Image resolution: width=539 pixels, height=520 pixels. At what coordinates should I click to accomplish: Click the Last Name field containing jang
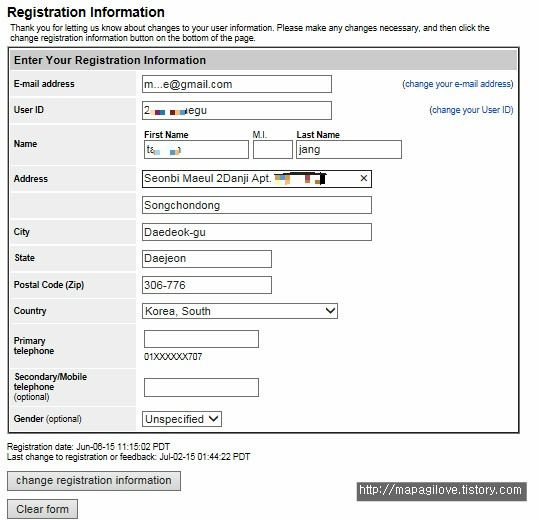[x=349, y=150]
